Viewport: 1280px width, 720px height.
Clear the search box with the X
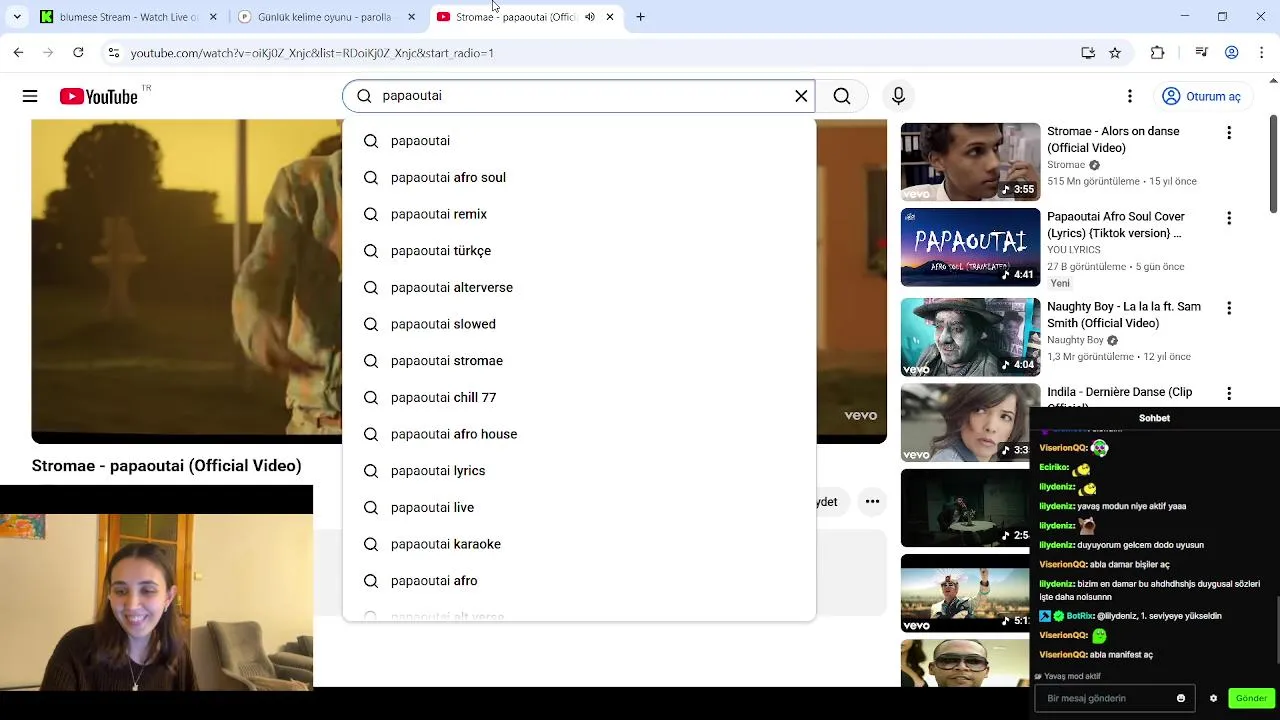click(x=801, y=96)
